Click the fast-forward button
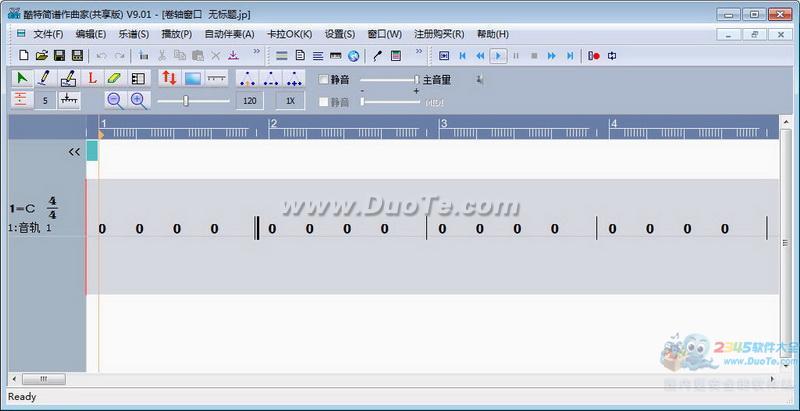The width and height of the screenshot is (800, 411). click(552, 56)
